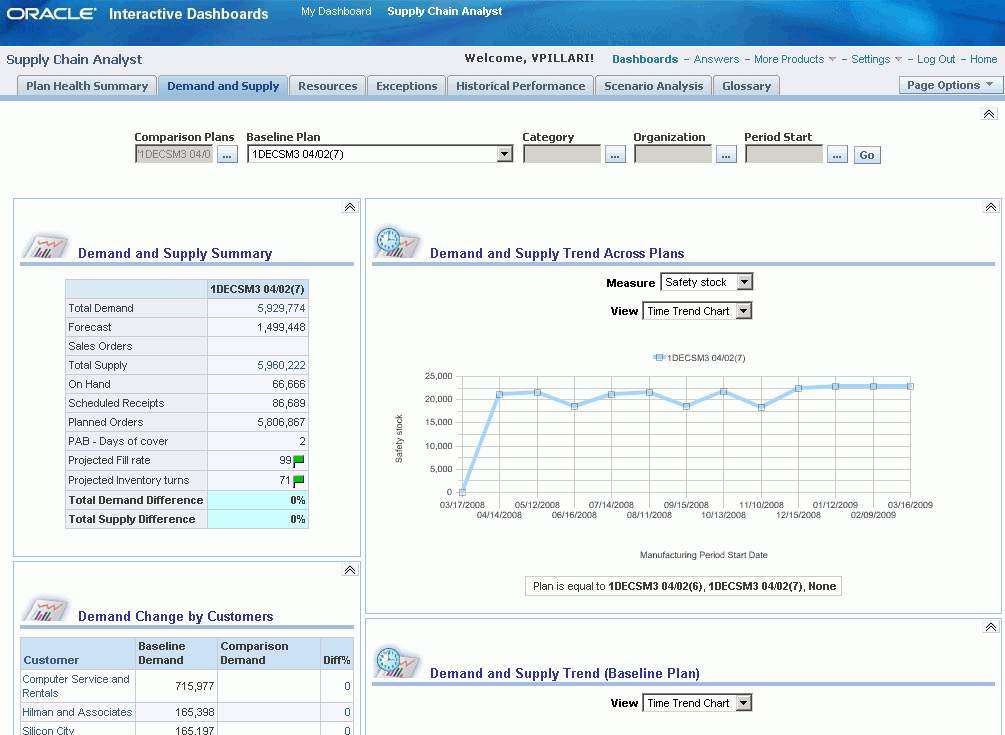The width and height of the screenshot is (1005, 735).
Task: Collapse Demand and Supply Summary section
Action: tap(349, 207)
